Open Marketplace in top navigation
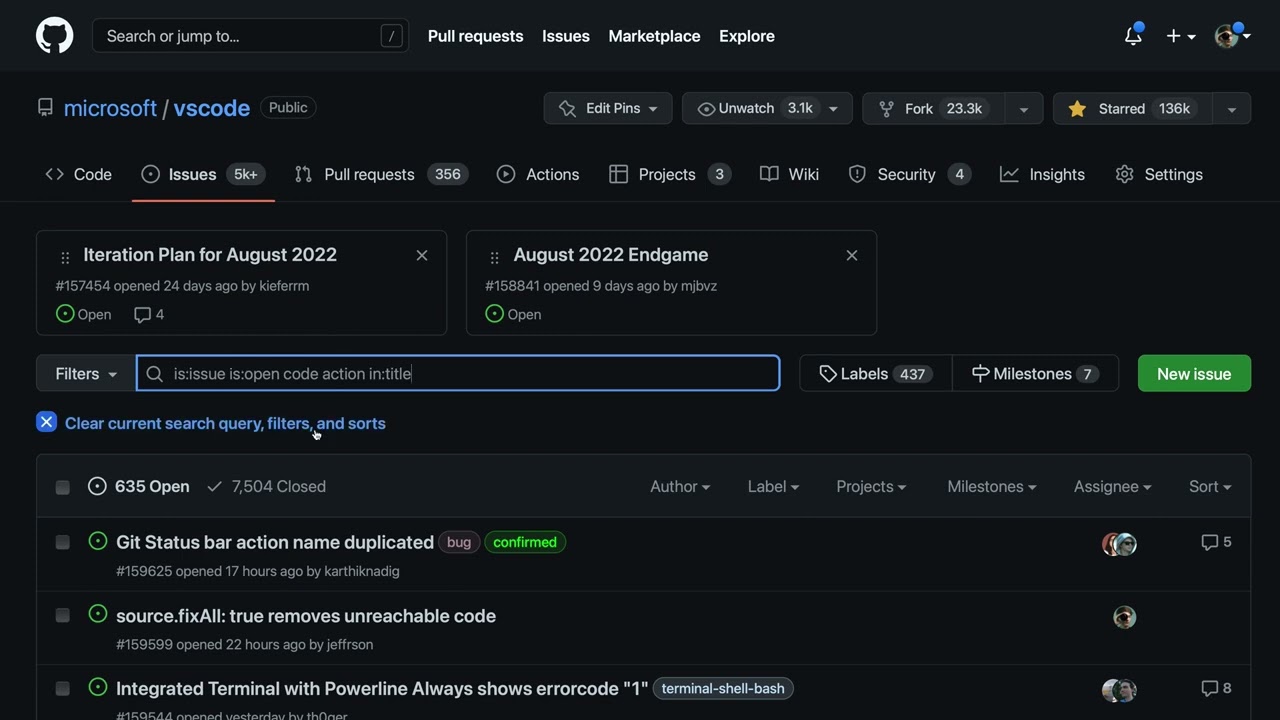Viewport: 1280px width, 720px height. pos(654,36)
